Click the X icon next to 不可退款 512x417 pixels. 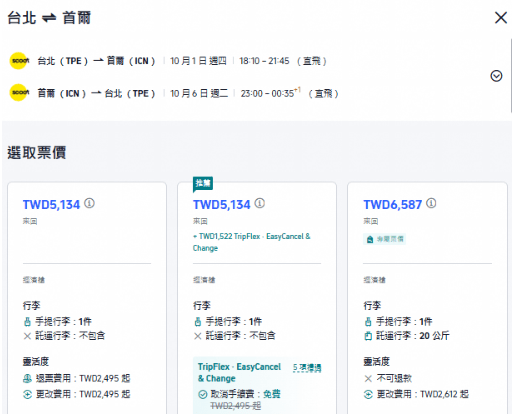click(368, 379)
